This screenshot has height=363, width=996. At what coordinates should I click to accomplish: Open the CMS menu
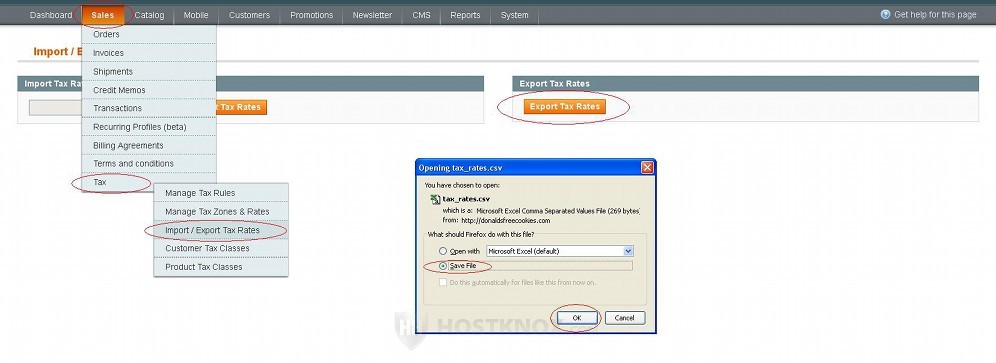[x=421, y=15]
